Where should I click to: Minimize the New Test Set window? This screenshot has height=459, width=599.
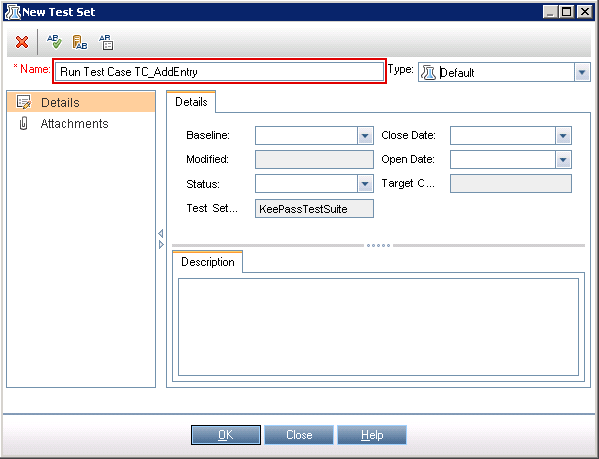coord(549,12)
